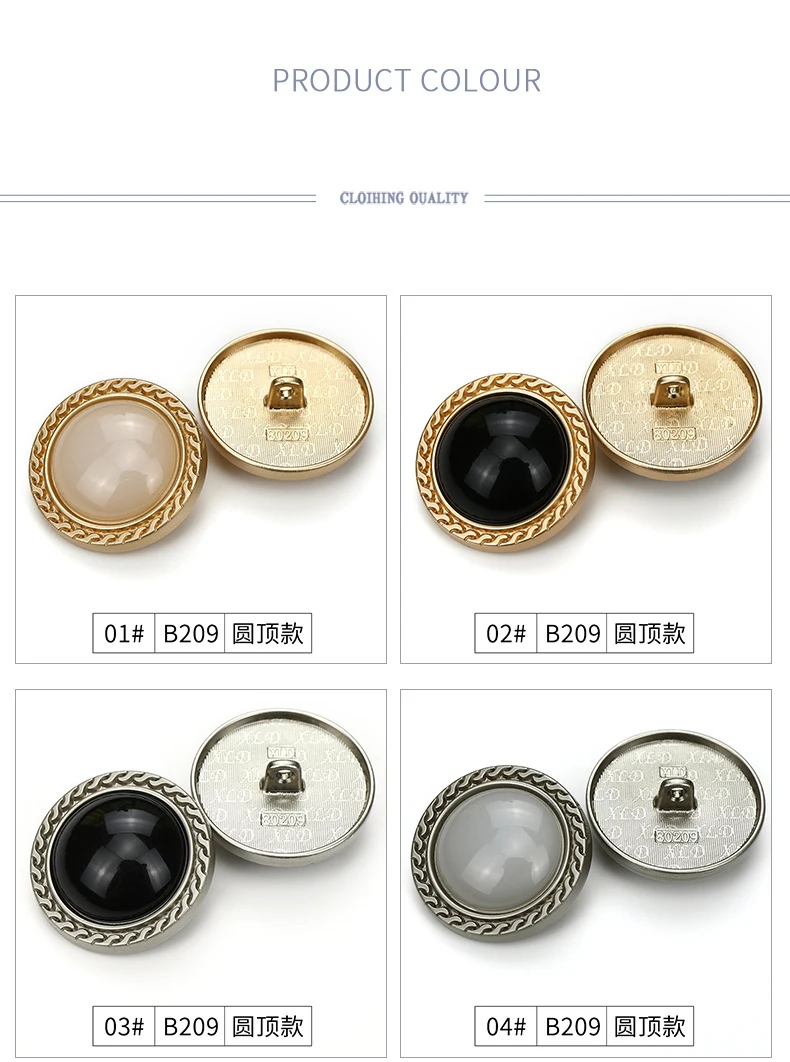Screen dimensions: 790x1062
Task: Click B209 code under black gold button
Action: point(573,634)
